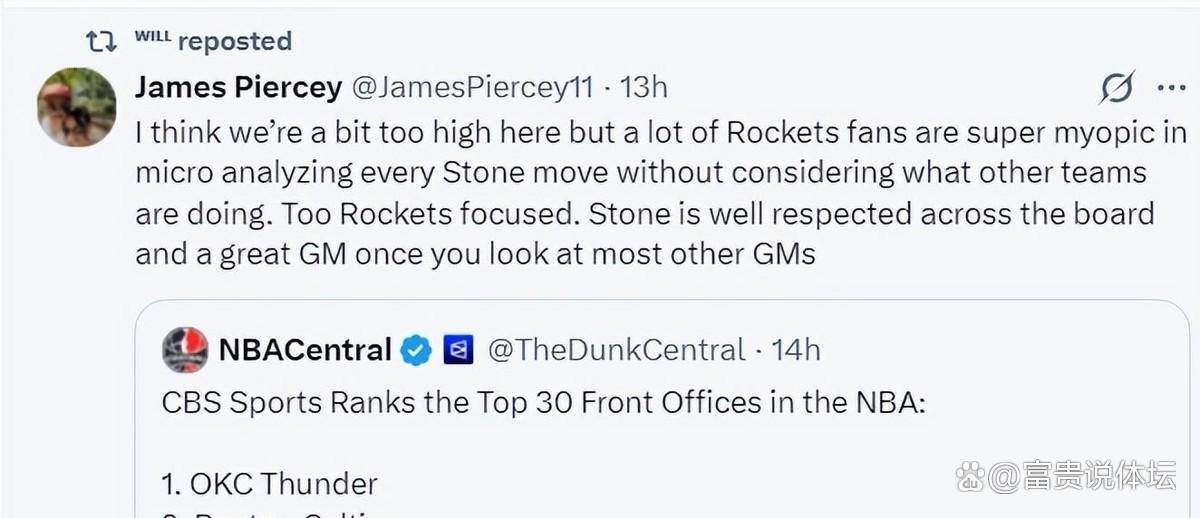Open the @TheDunkCentral handle link

(616, 350)
